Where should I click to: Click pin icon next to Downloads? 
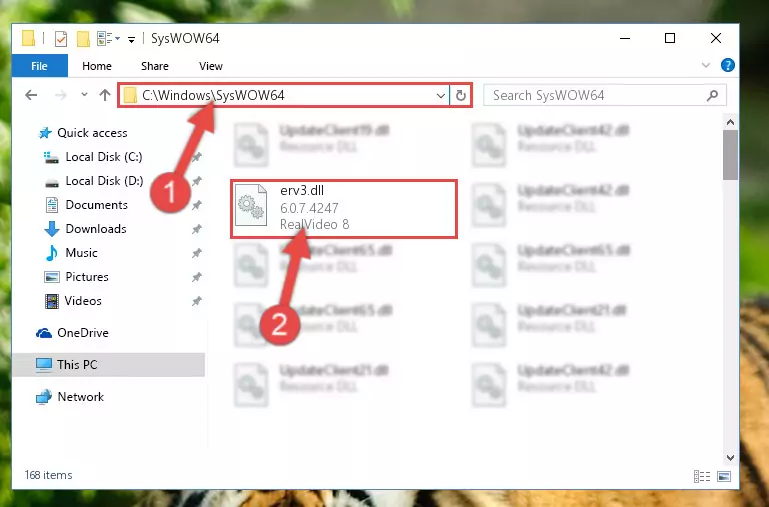(197, 229)
